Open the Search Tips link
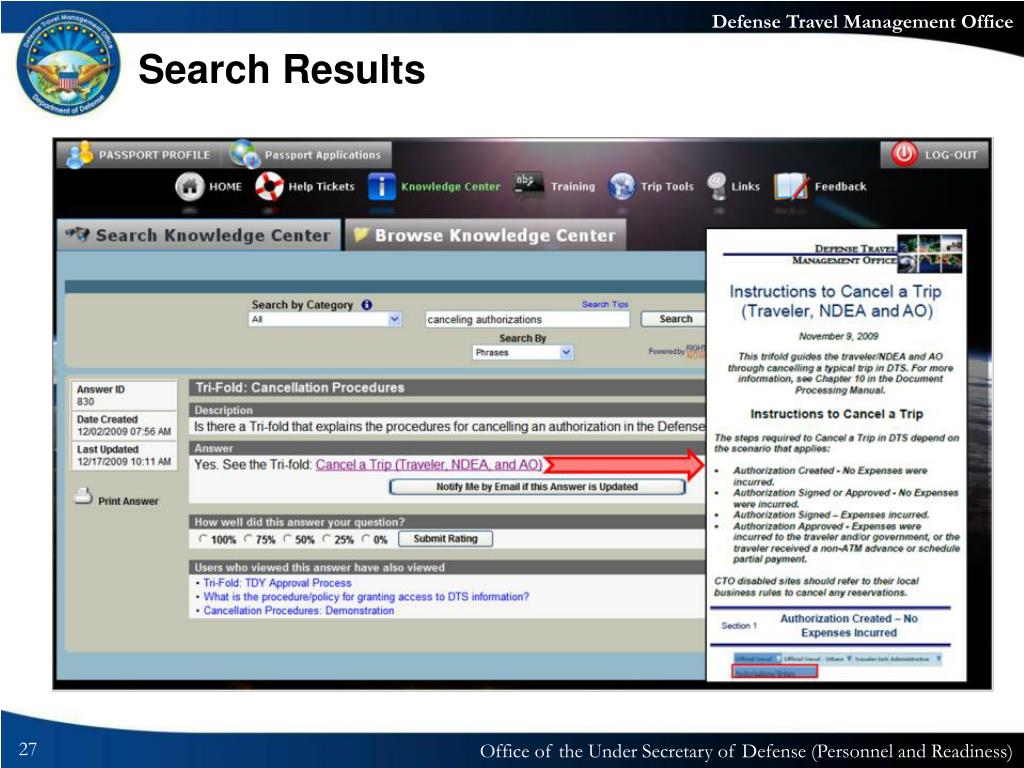Image resolution: width=1024 pixels, height=768 pixels. point(605,304)
